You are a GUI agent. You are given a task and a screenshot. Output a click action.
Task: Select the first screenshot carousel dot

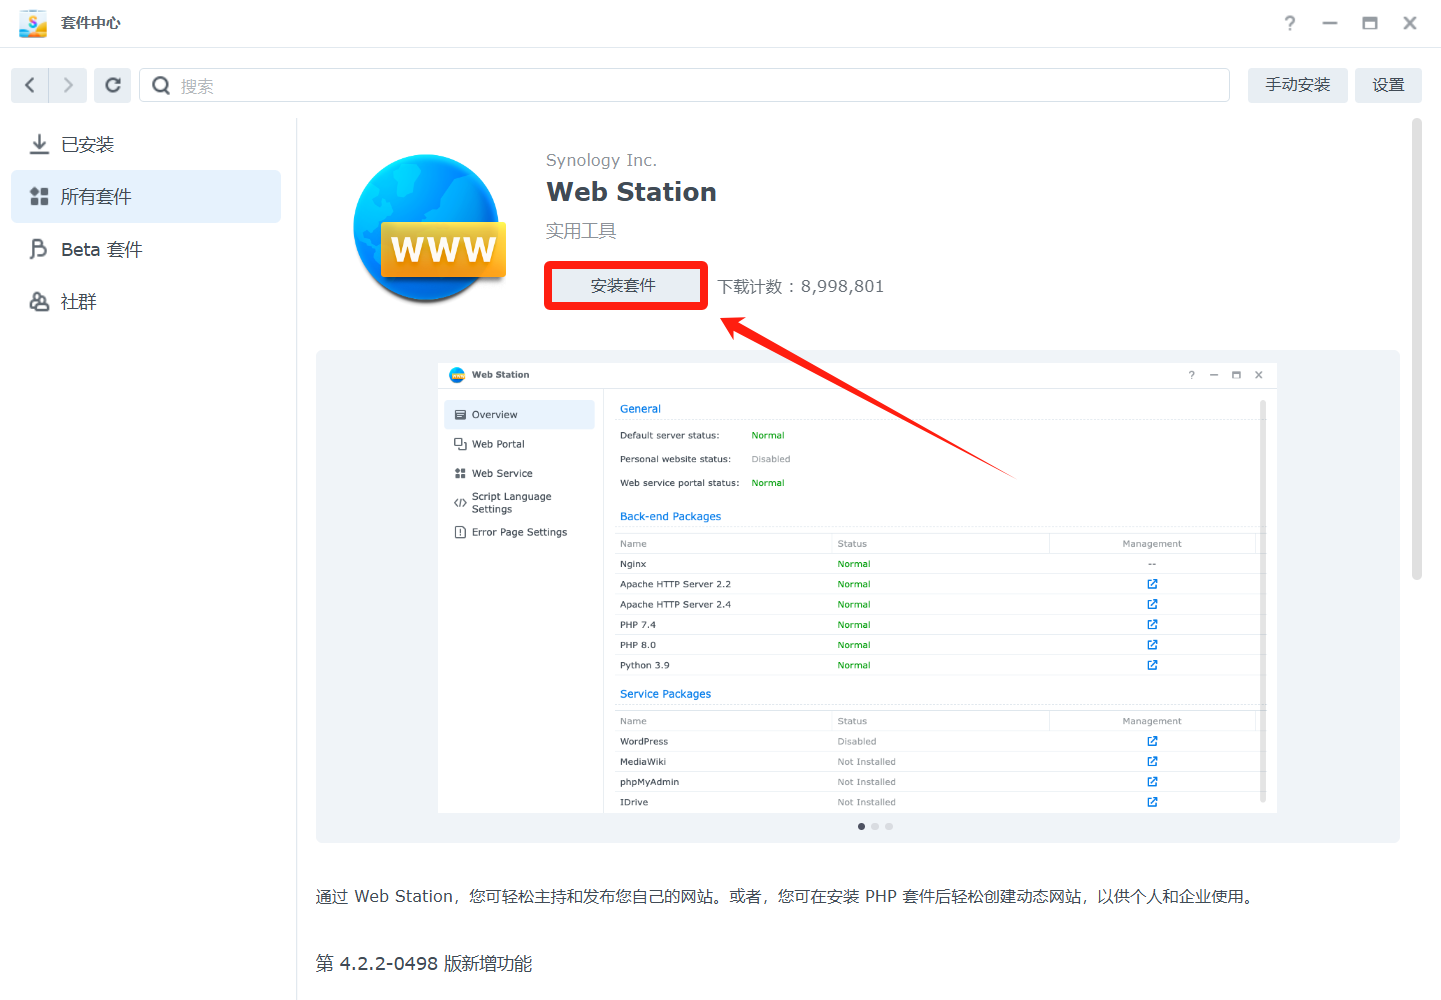point(861,826)
